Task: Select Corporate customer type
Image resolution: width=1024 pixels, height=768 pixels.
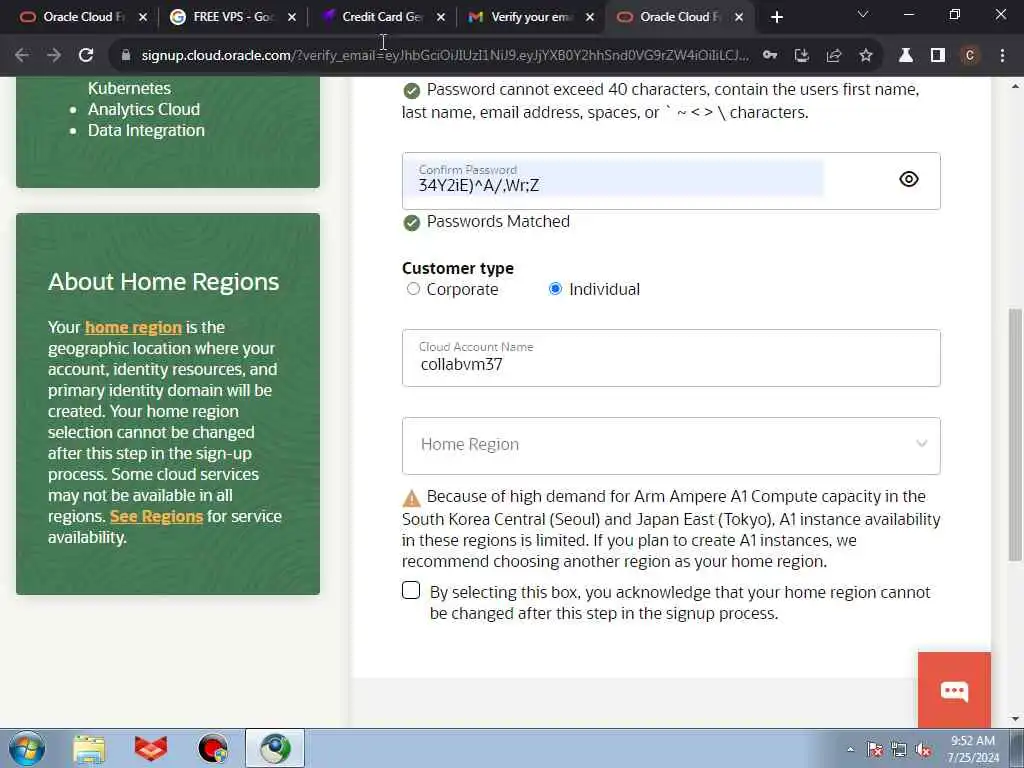Action: [413, 289]
